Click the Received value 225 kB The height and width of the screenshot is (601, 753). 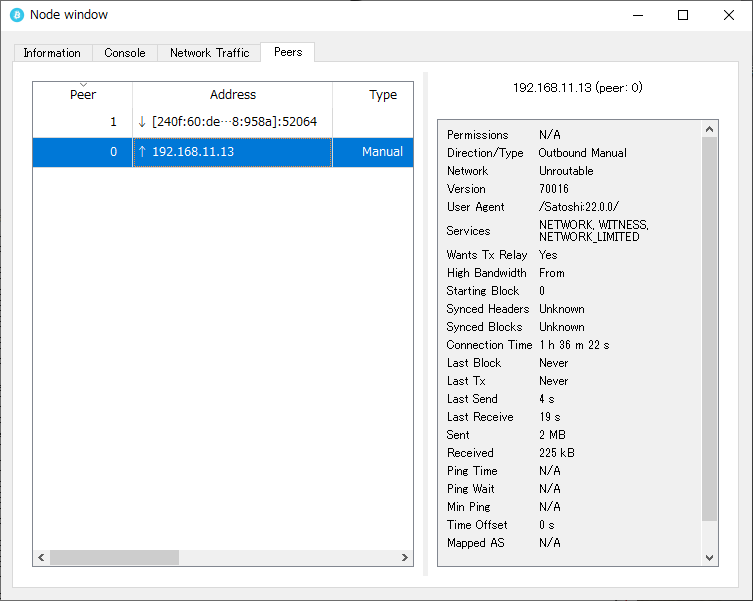[x=557, y=453]
